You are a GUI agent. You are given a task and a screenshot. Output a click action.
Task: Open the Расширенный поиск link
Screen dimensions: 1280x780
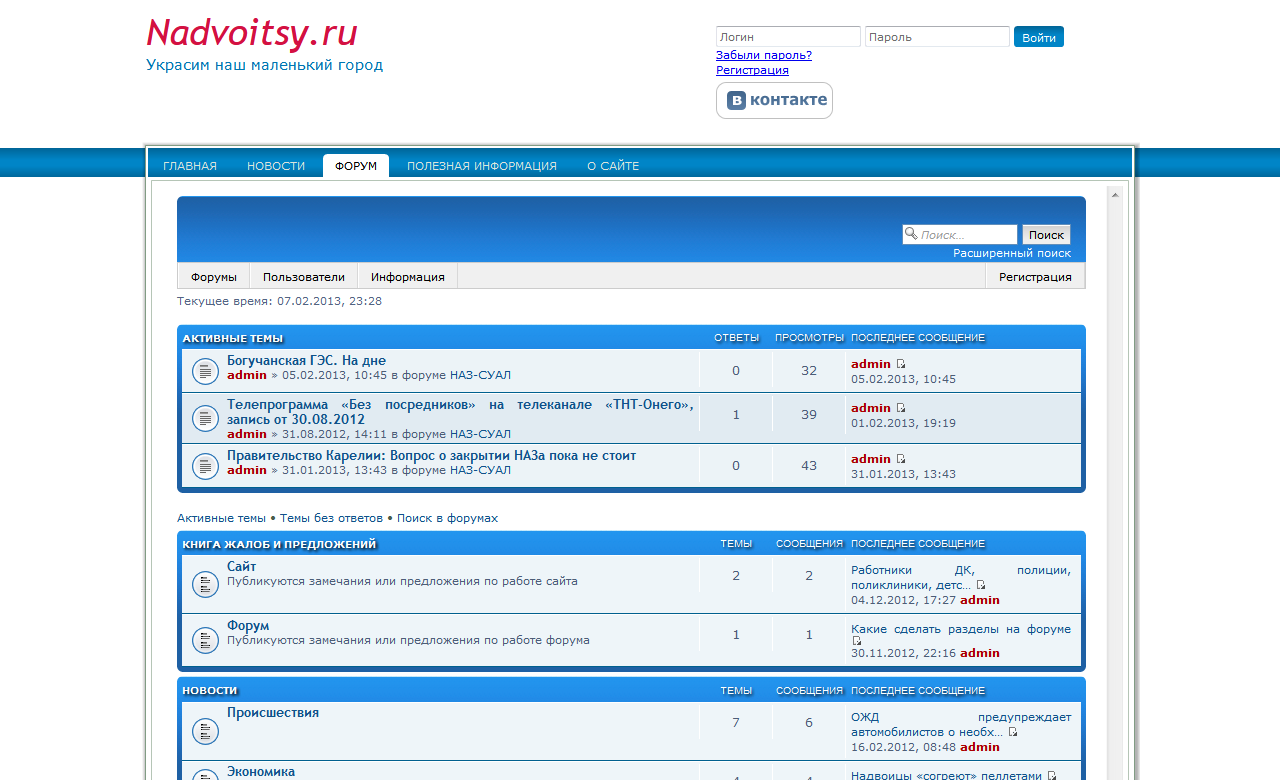pos(1011,253)
